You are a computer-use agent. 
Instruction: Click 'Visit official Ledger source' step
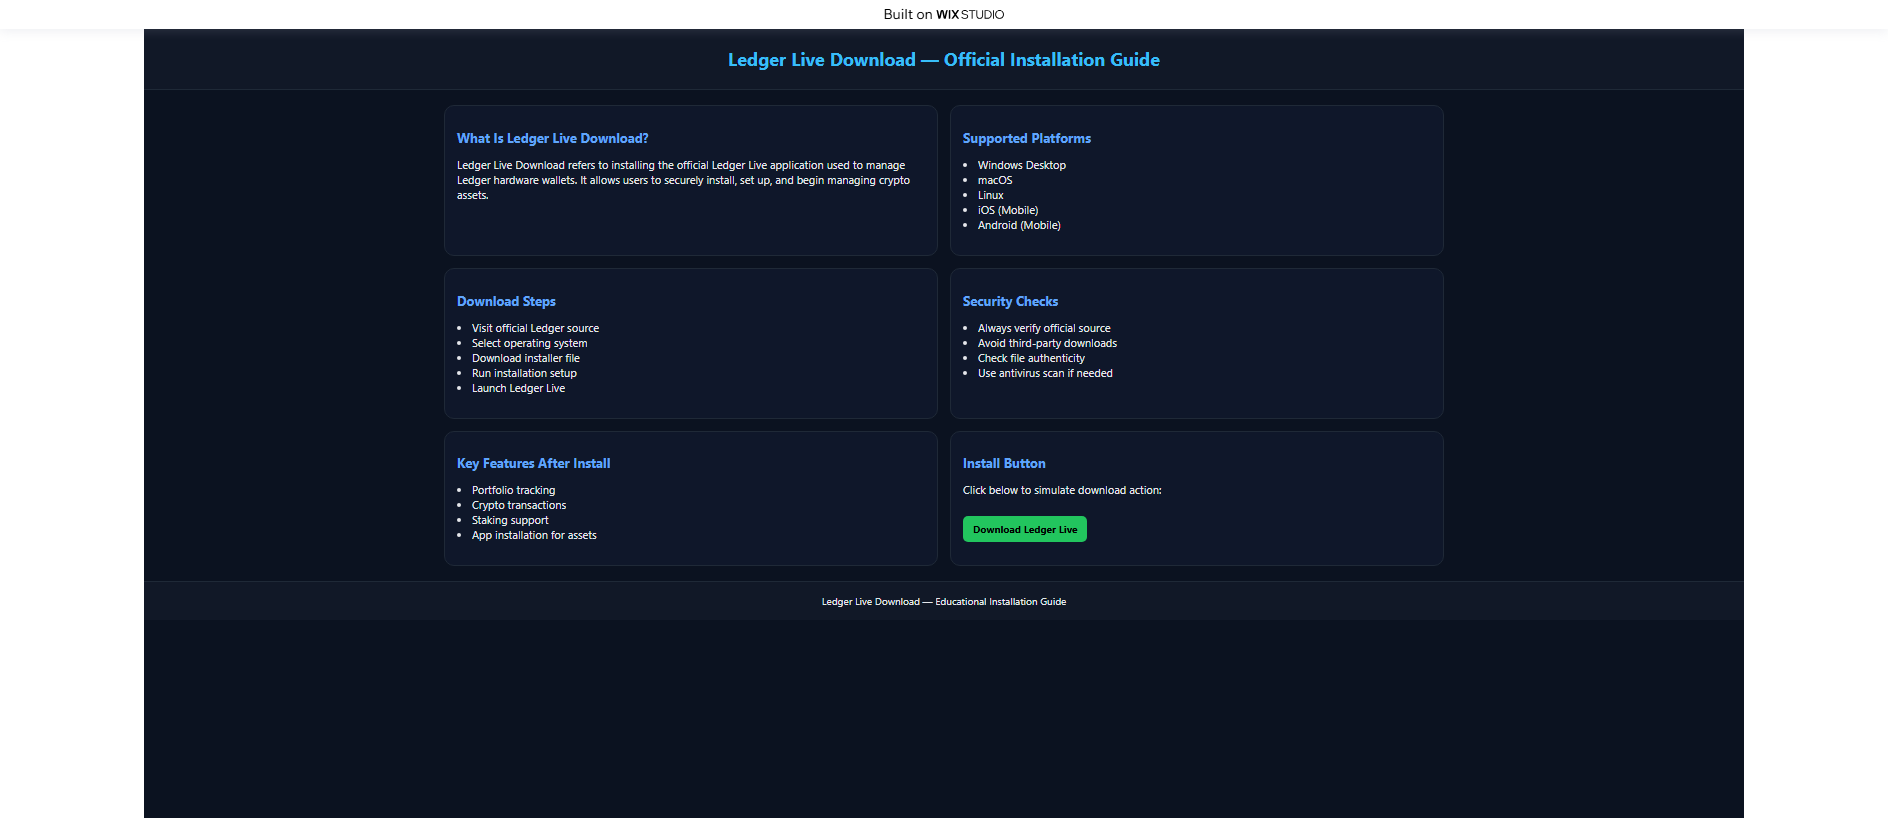tap(535, 328)
